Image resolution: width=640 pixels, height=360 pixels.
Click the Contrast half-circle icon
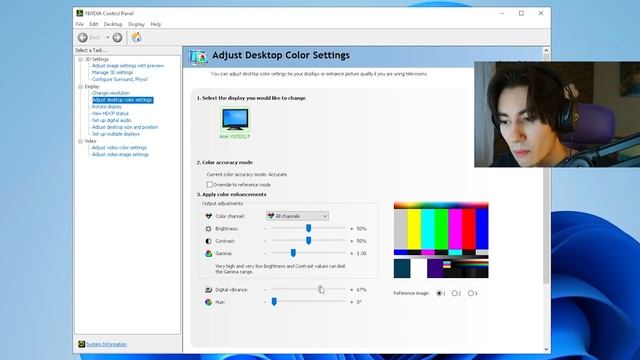click(208, 241)
